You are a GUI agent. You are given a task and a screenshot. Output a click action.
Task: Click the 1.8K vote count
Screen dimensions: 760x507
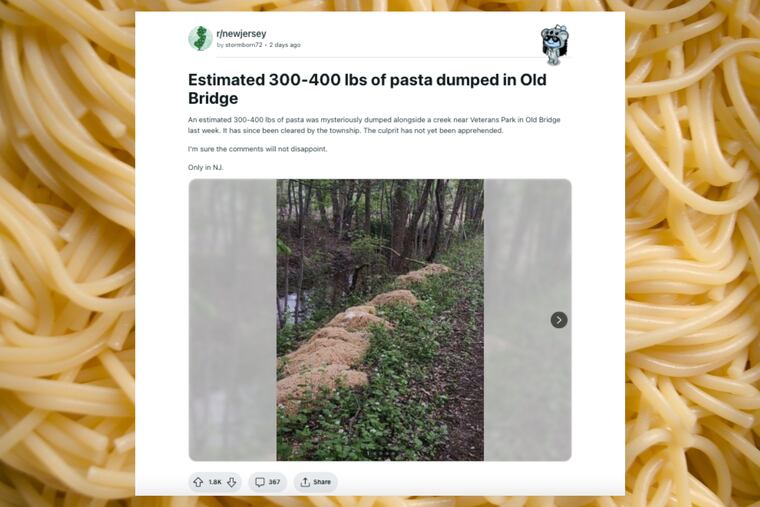215,482
